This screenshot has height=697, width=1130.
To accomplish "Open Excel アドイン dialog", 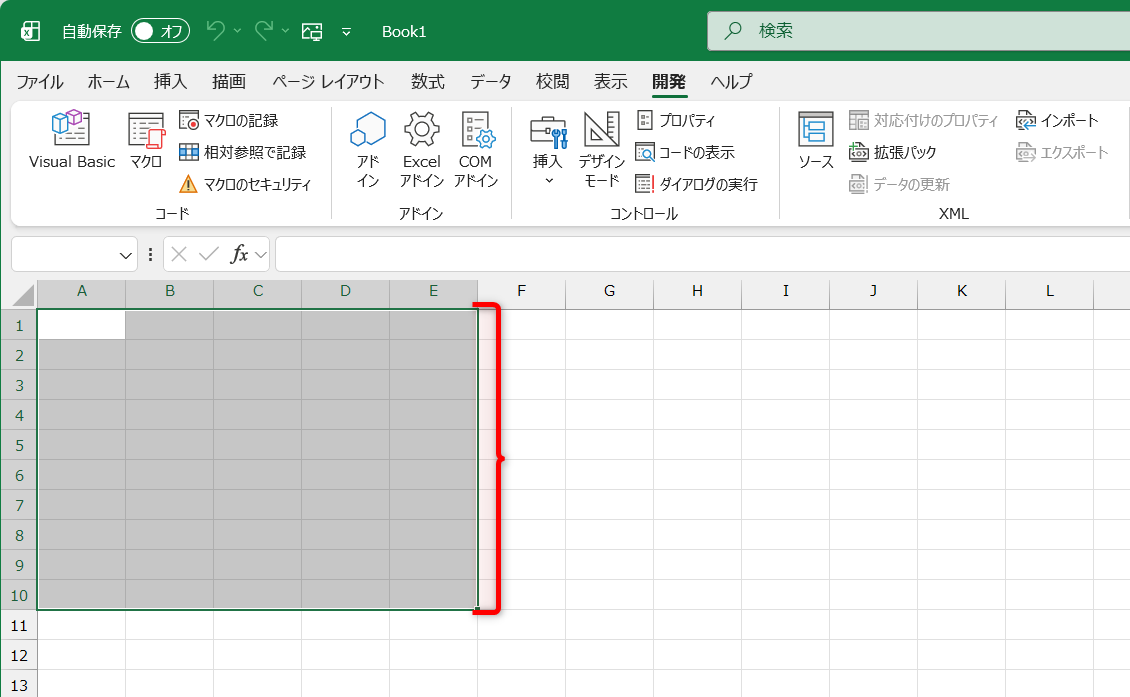I will click(422, 150).
